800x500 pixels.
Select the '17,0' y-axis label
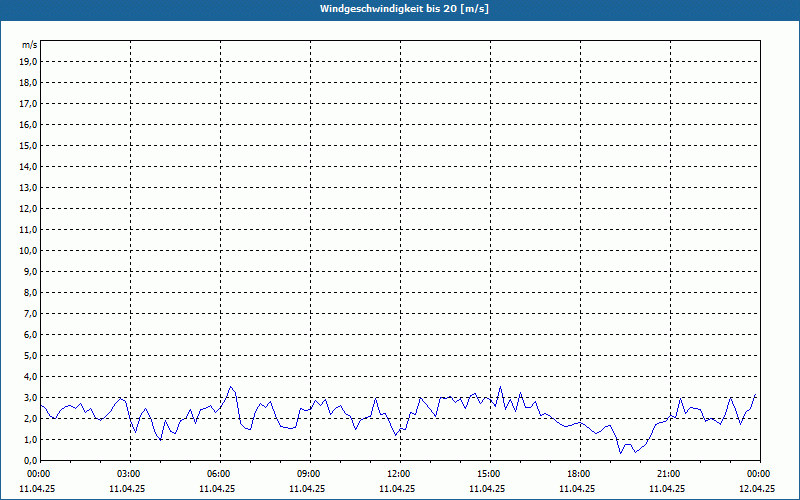pos(28,104)
